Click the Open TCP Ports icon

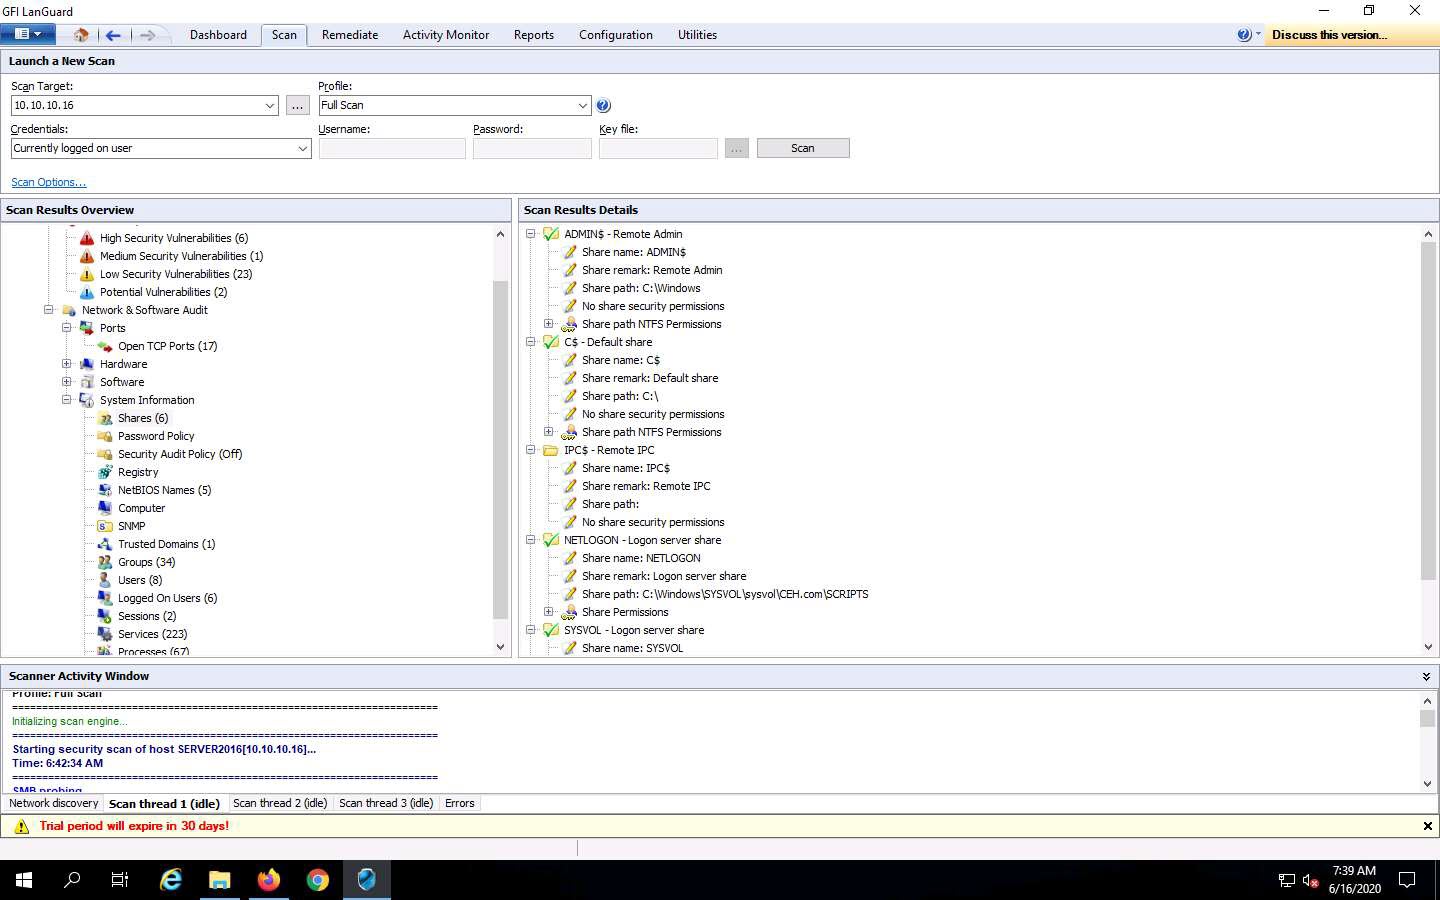click(x=105, y=346)
